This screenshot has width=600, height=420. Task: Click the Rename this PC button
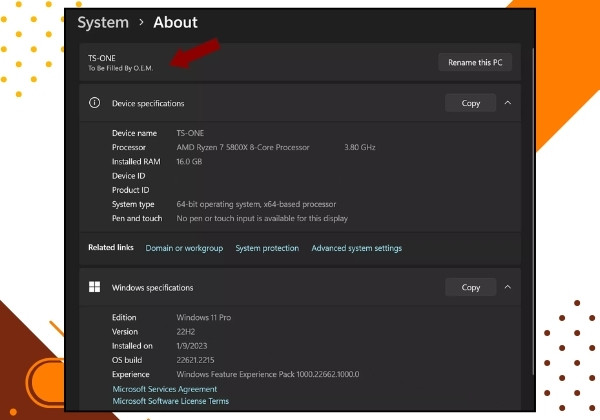tap(475, 62)
